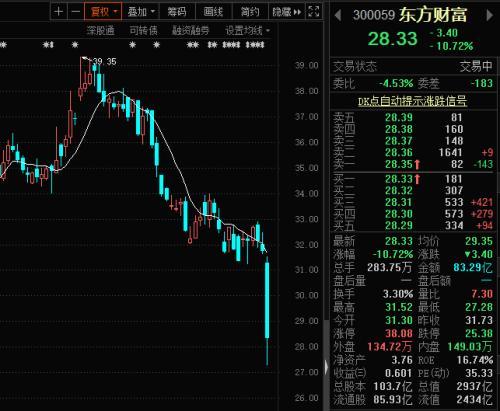The width and height of the screenshot is (500, 411).
Task: Click stock code 300059
Action: click(374, 15)
